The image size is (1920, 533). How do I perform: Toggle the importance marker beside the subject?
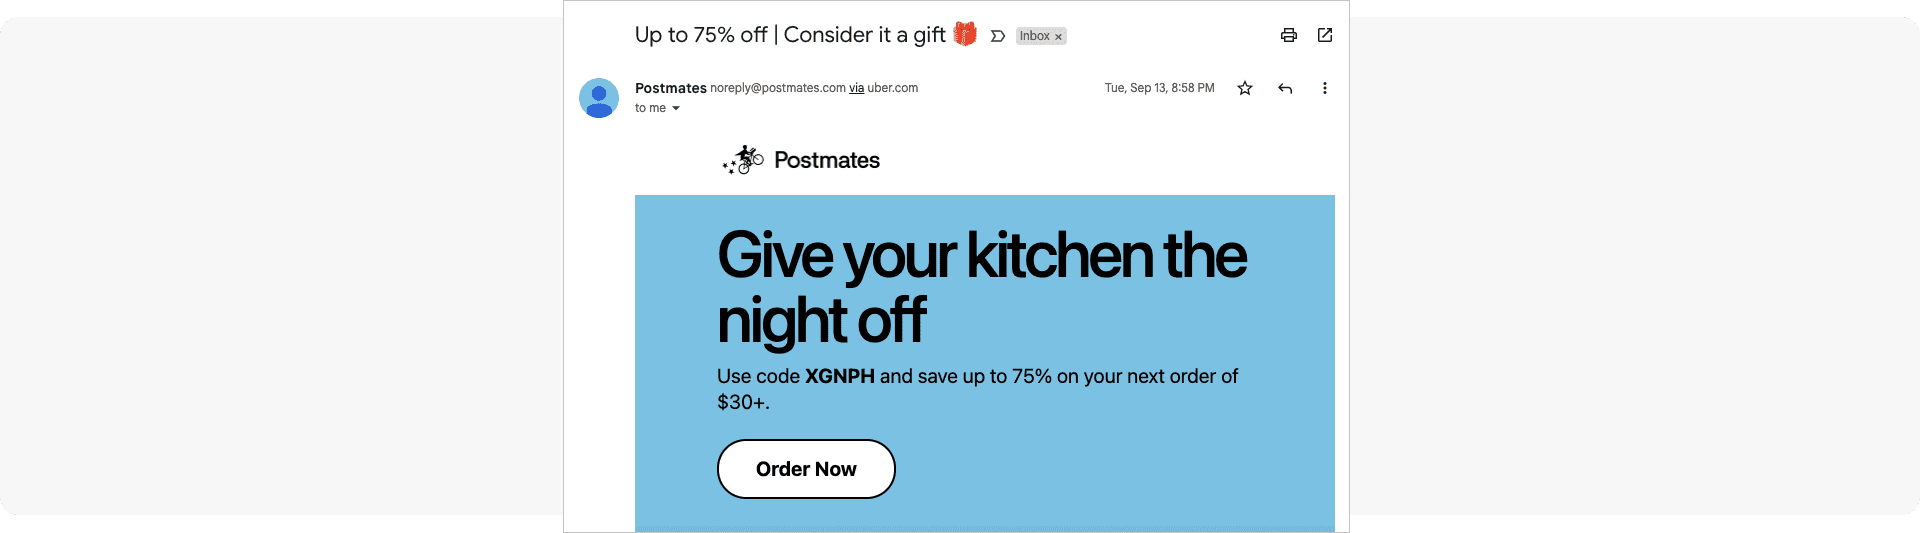997,36
